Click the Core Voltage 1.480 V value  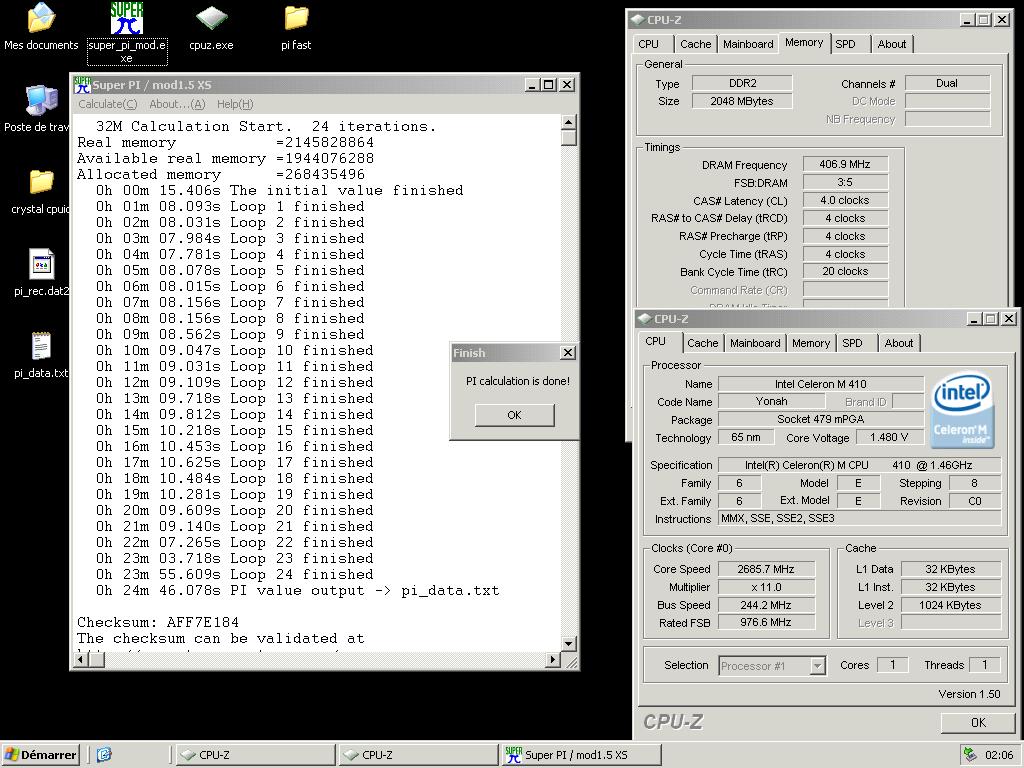click(889, 437)
